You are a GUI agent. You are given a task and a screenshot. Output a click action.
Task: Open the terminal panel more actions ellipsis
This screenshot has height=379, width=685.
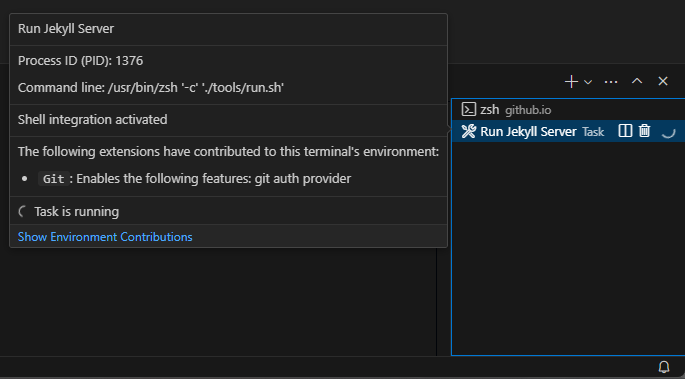point(611,82)
